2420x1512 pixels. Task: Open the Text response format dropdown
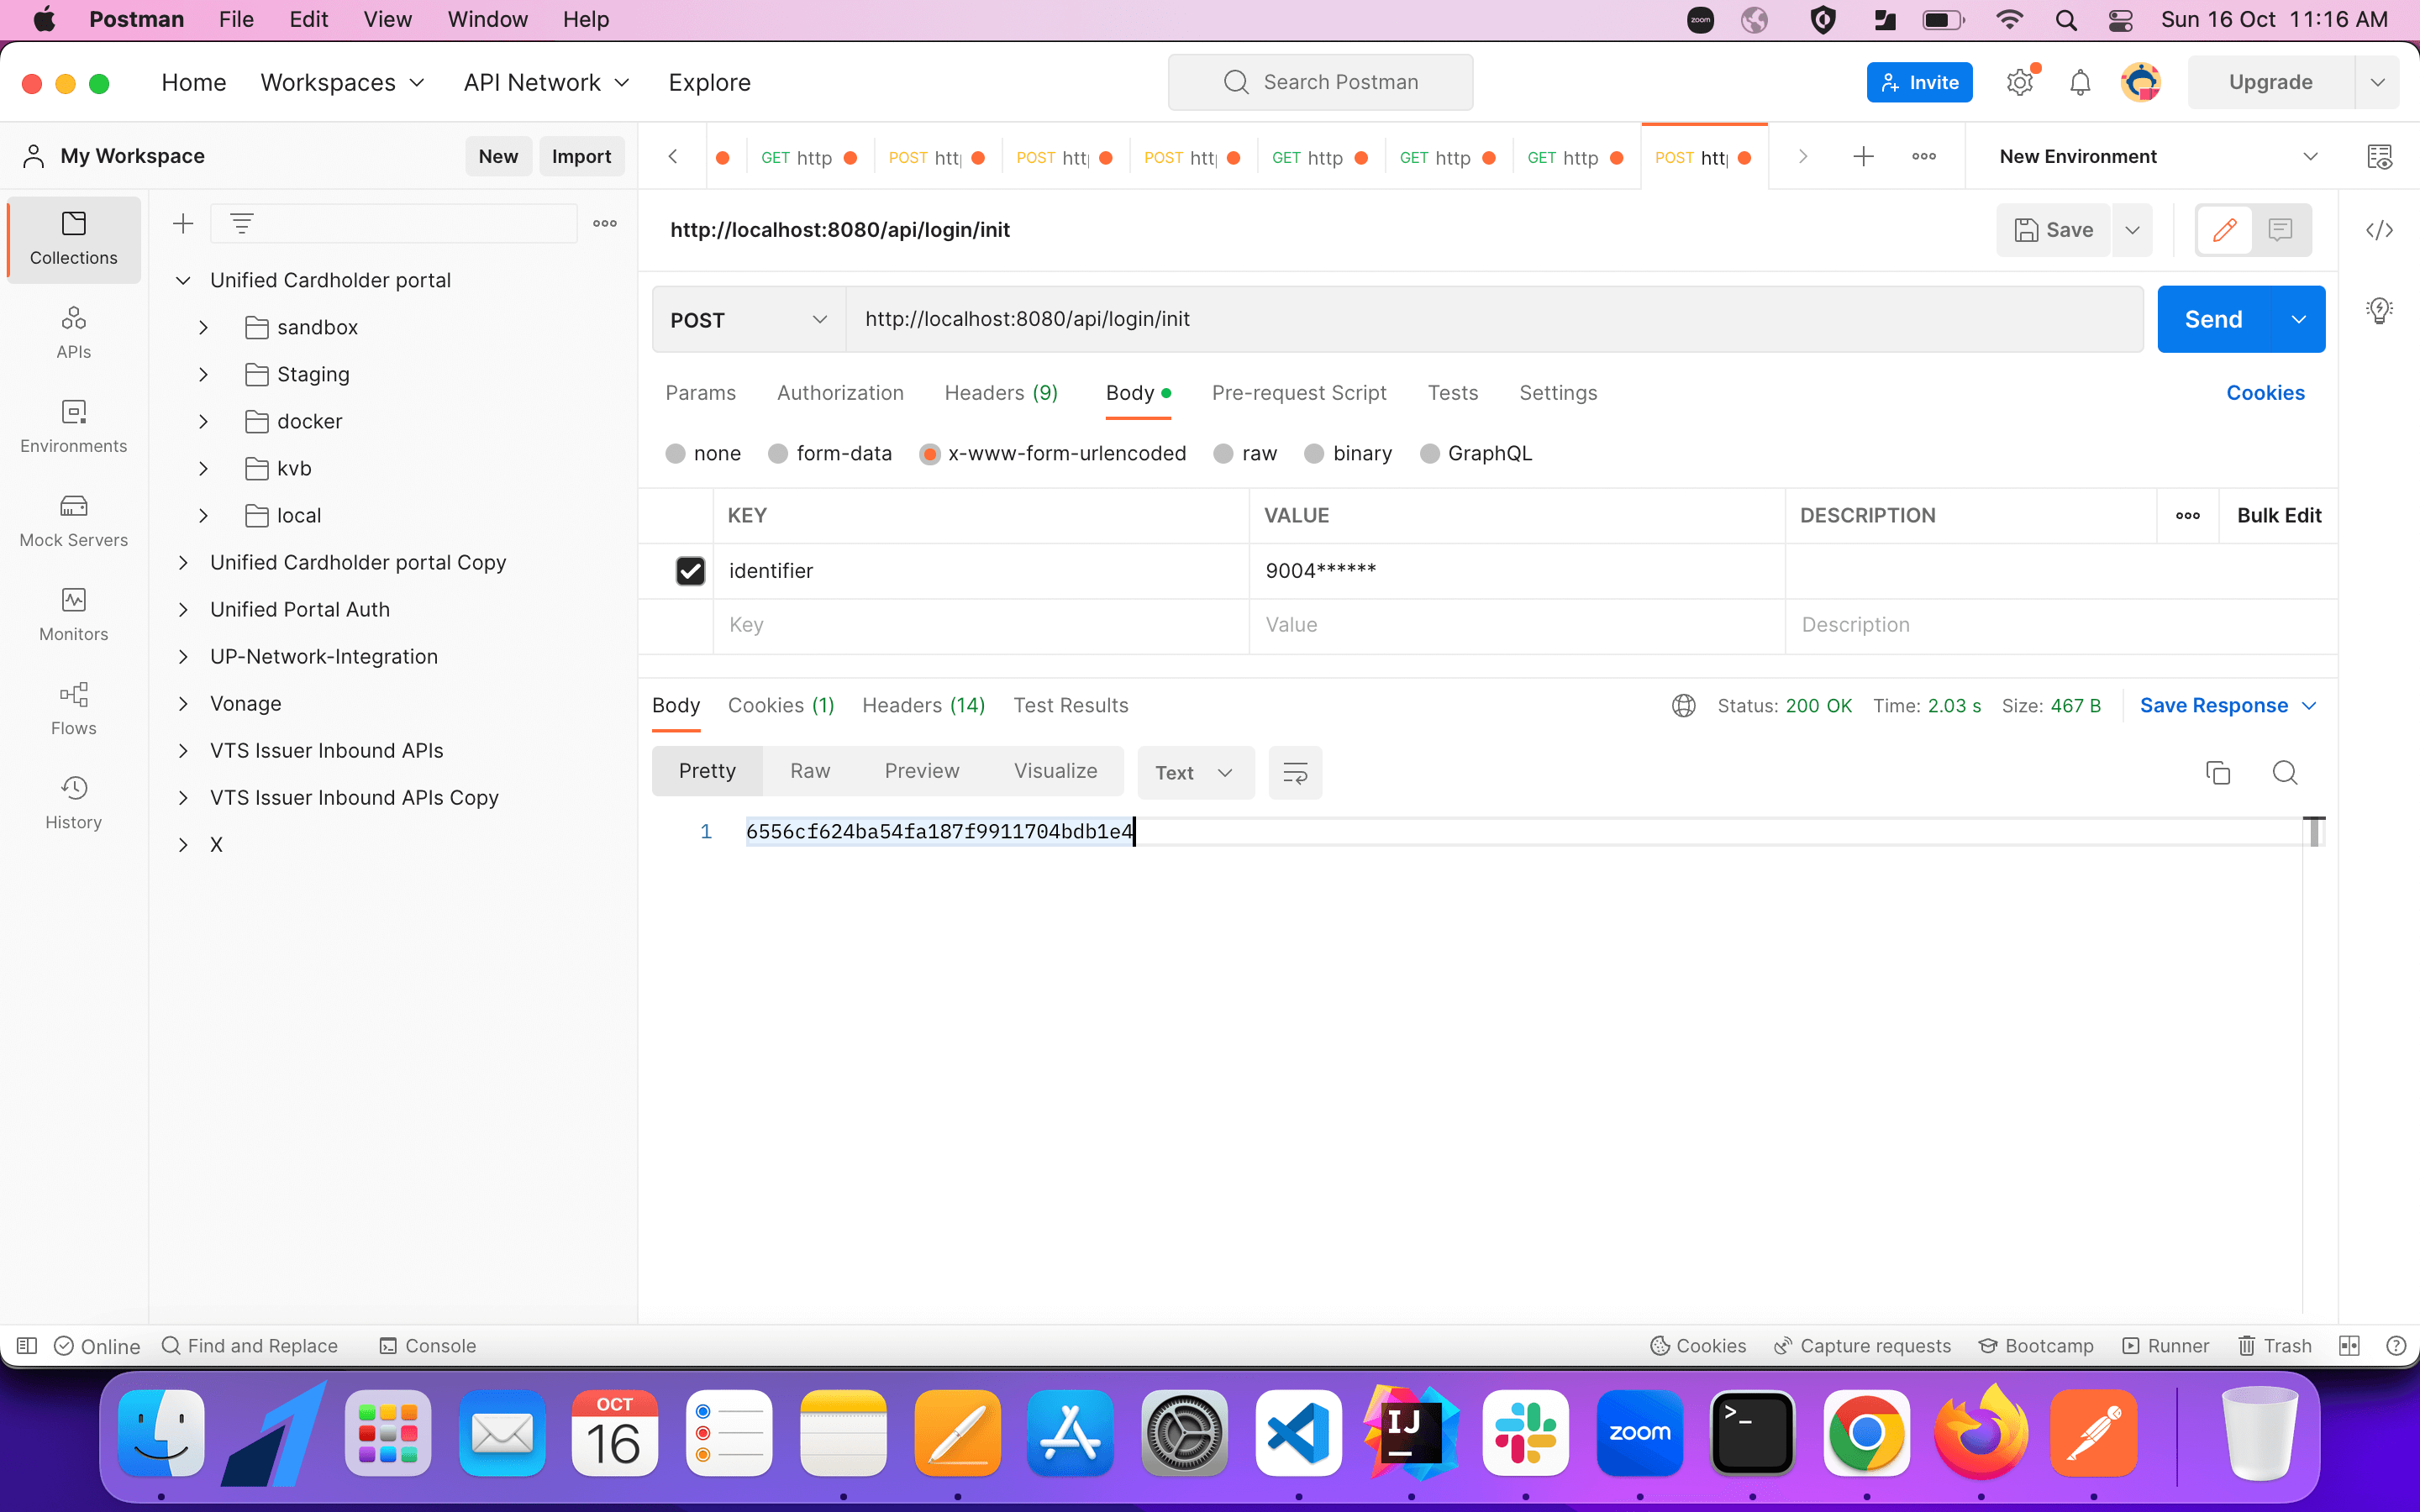click(x=1195, y=772)
